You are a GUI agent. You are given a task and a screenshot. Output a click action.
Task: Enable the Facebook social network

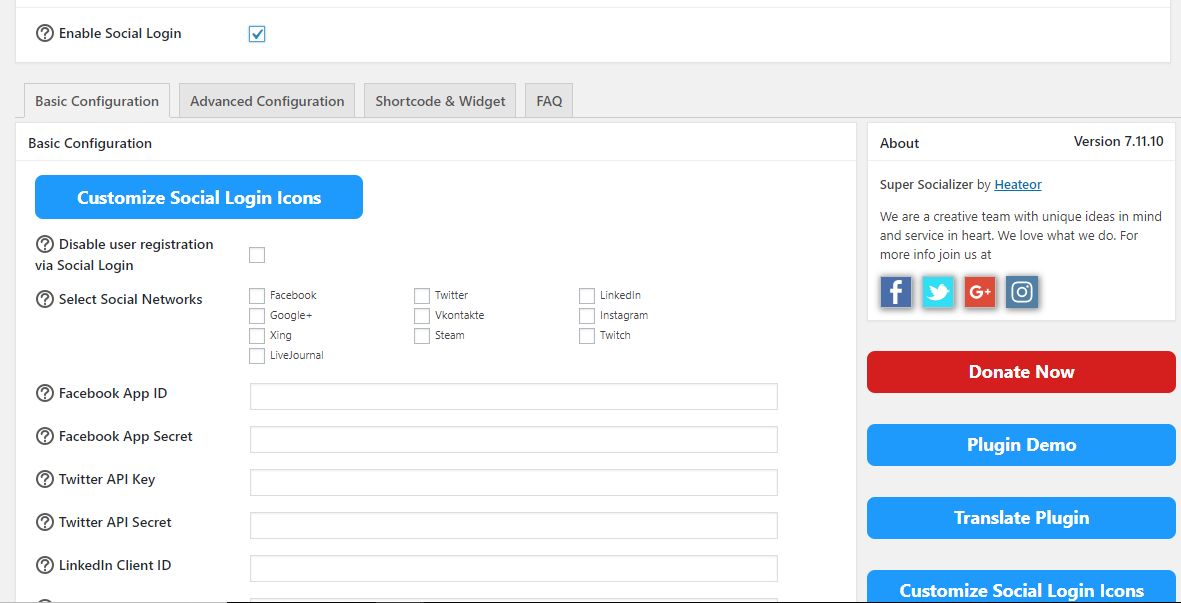257,295
